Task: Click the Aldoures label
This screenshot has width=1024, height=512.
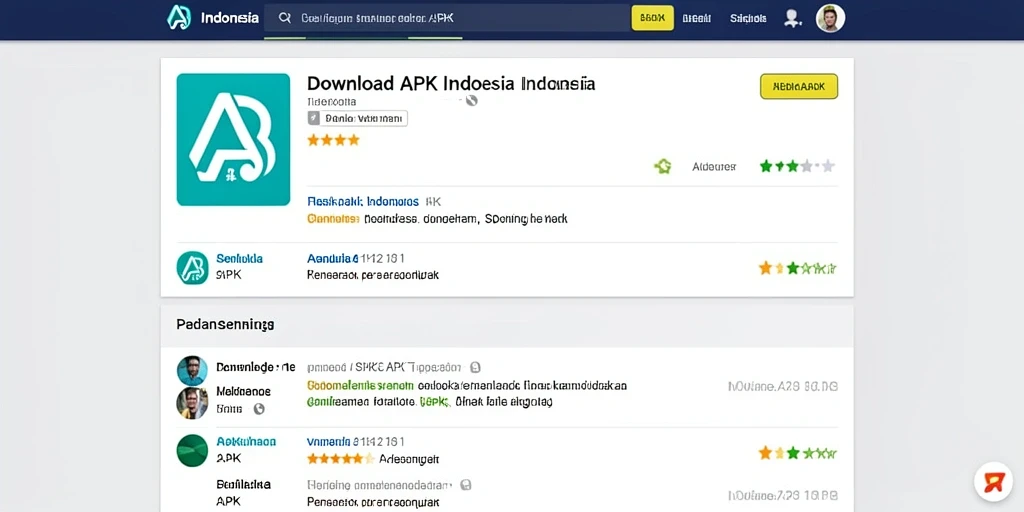Action: (714, 167)
